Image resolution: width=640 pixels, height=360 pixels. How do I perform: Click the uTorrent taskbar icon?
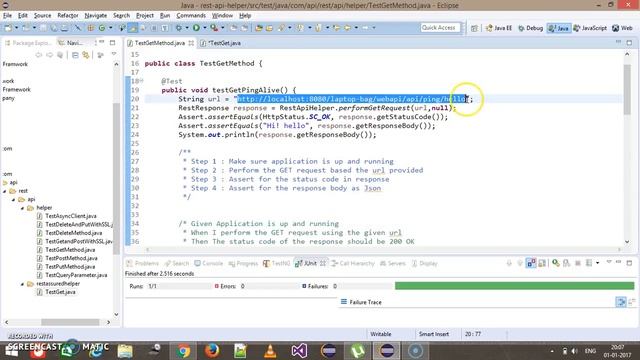[358, 350]
